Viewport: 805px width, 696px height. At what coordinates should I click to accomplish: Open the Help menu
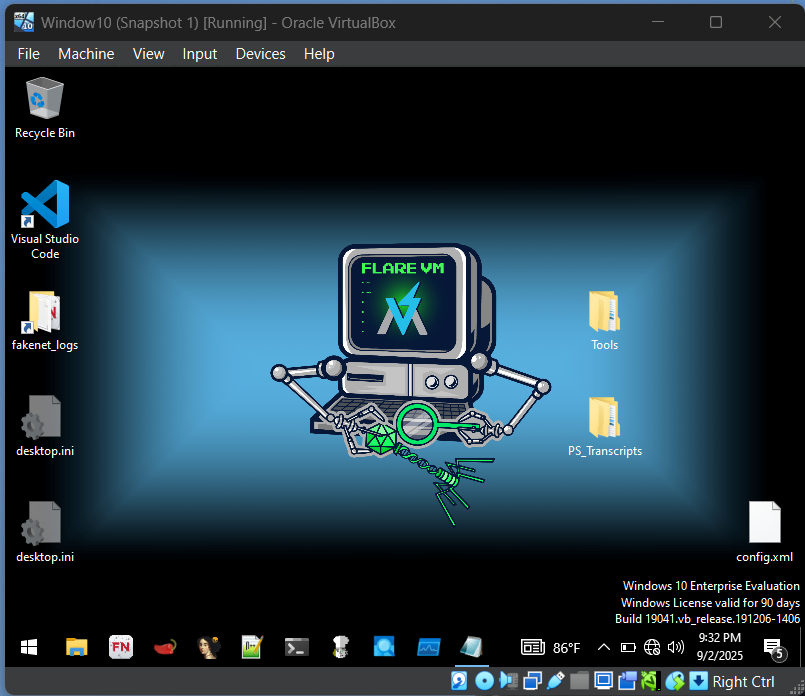319,54
